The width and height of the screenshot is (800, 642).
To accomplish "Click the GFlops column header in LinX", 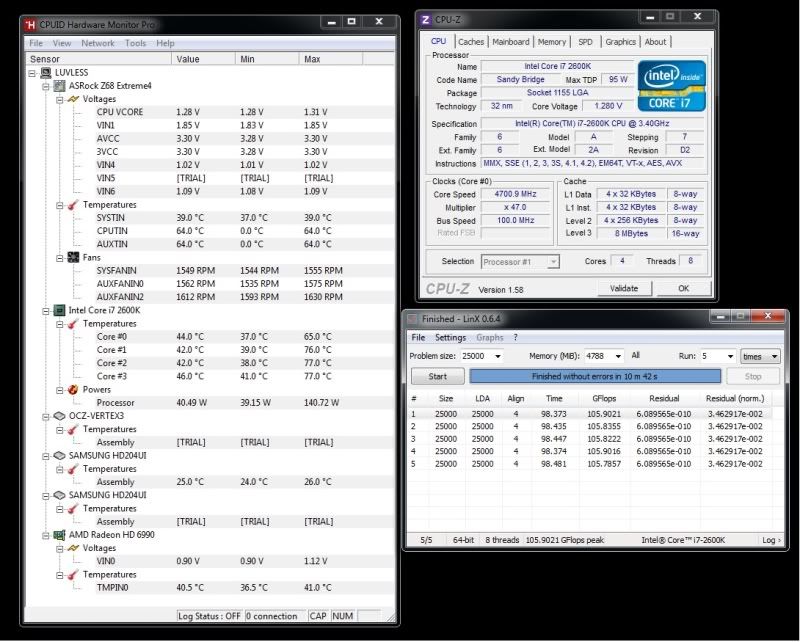I will click(604, 399).
